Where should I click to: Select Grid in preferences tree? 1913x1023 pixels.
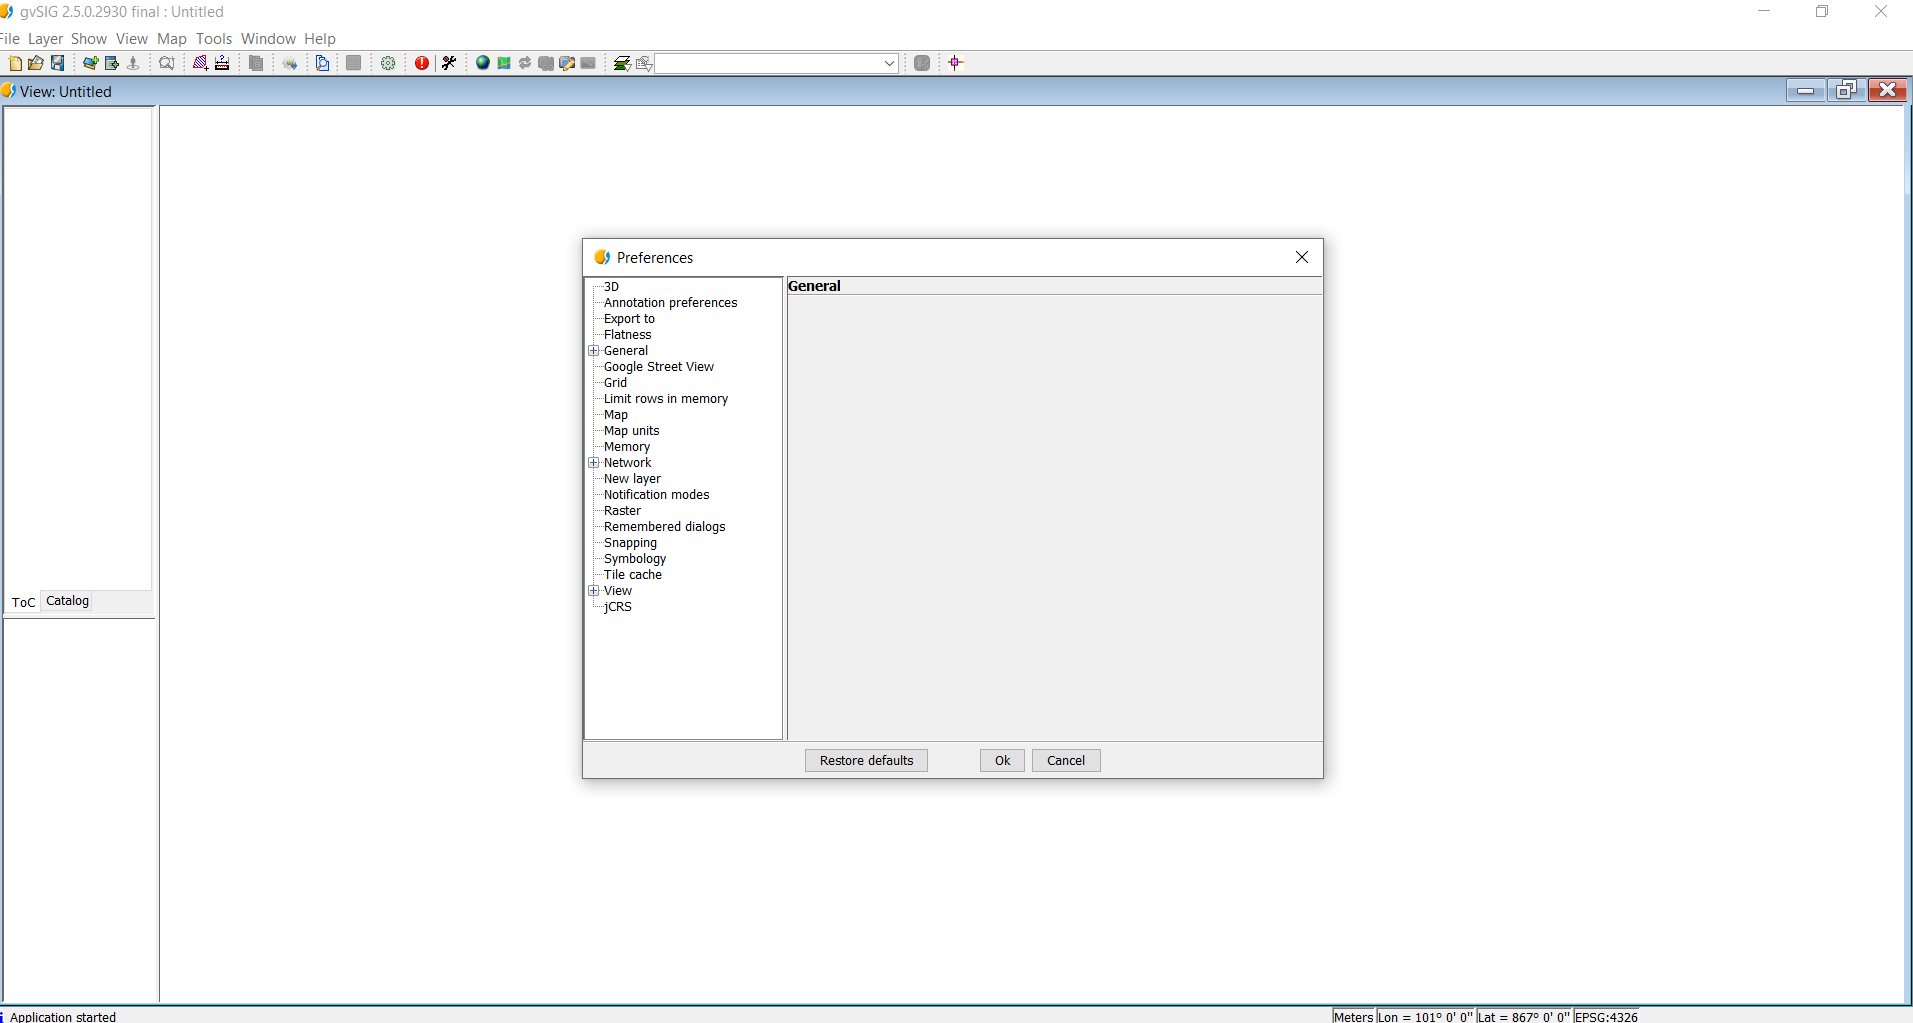pos(615,383)
